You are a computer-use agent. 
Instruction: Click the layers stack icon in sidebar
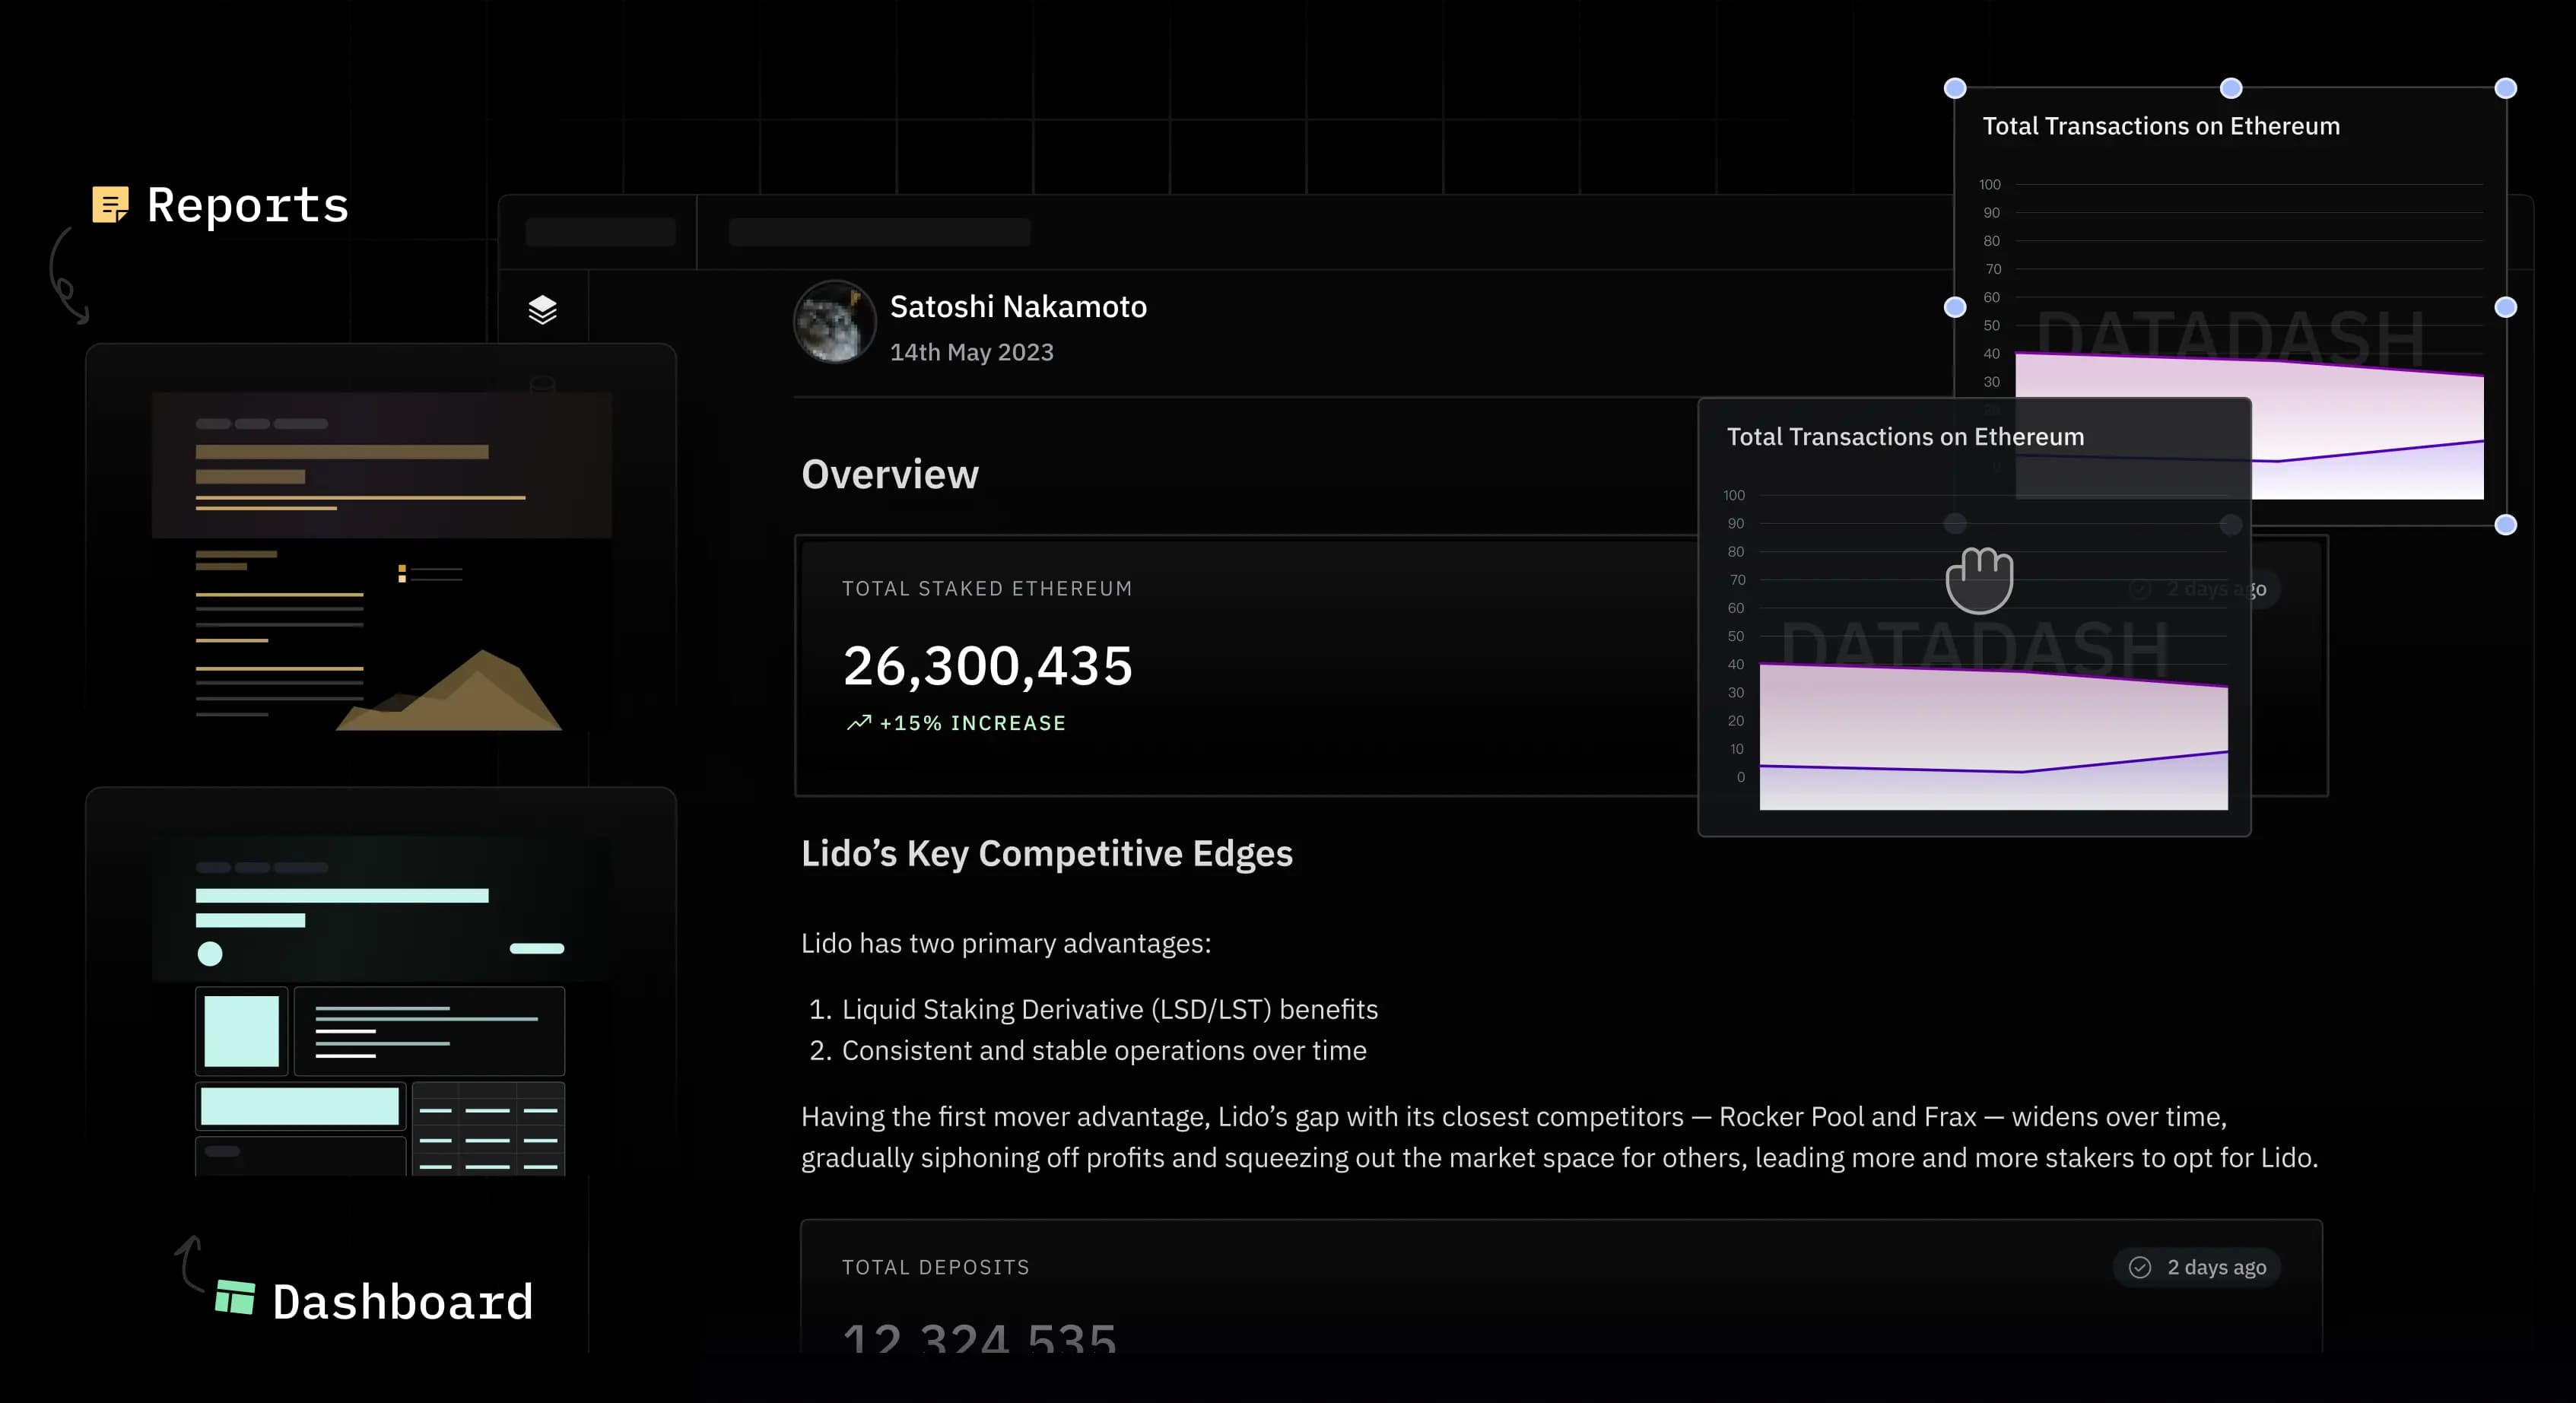pyautogui.click(x=542, y=310)
